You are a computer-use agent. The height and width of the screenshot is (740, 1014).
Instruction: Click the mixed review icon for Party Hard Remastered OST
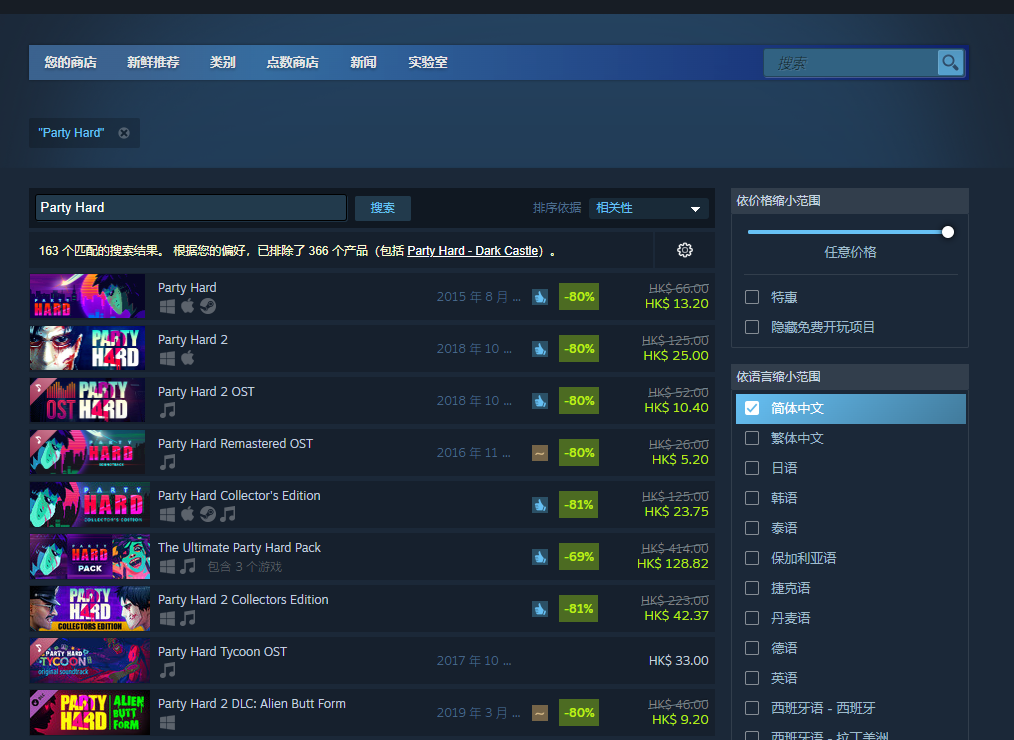click(540, 453)
